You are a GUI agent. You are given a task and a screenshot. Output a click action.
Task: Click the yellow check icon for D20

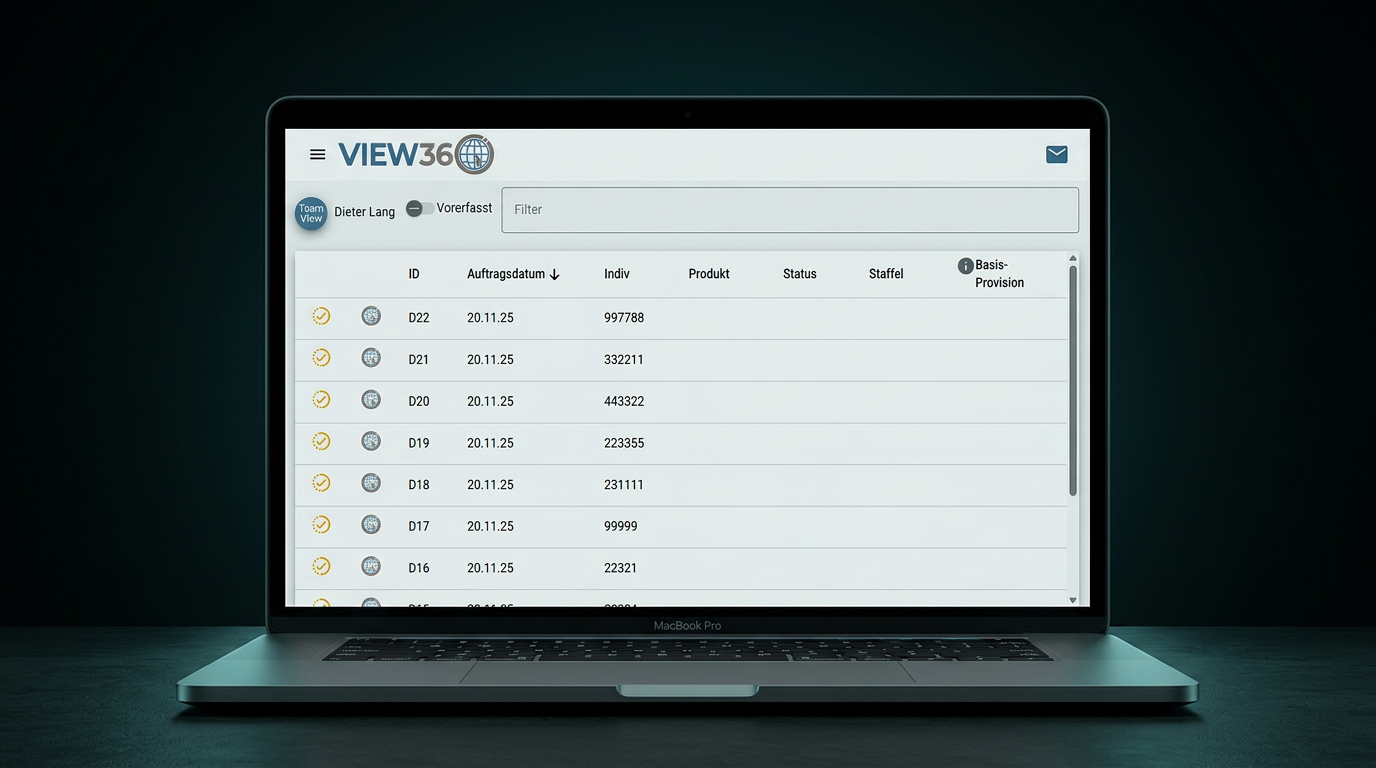[x=321, y=399]
